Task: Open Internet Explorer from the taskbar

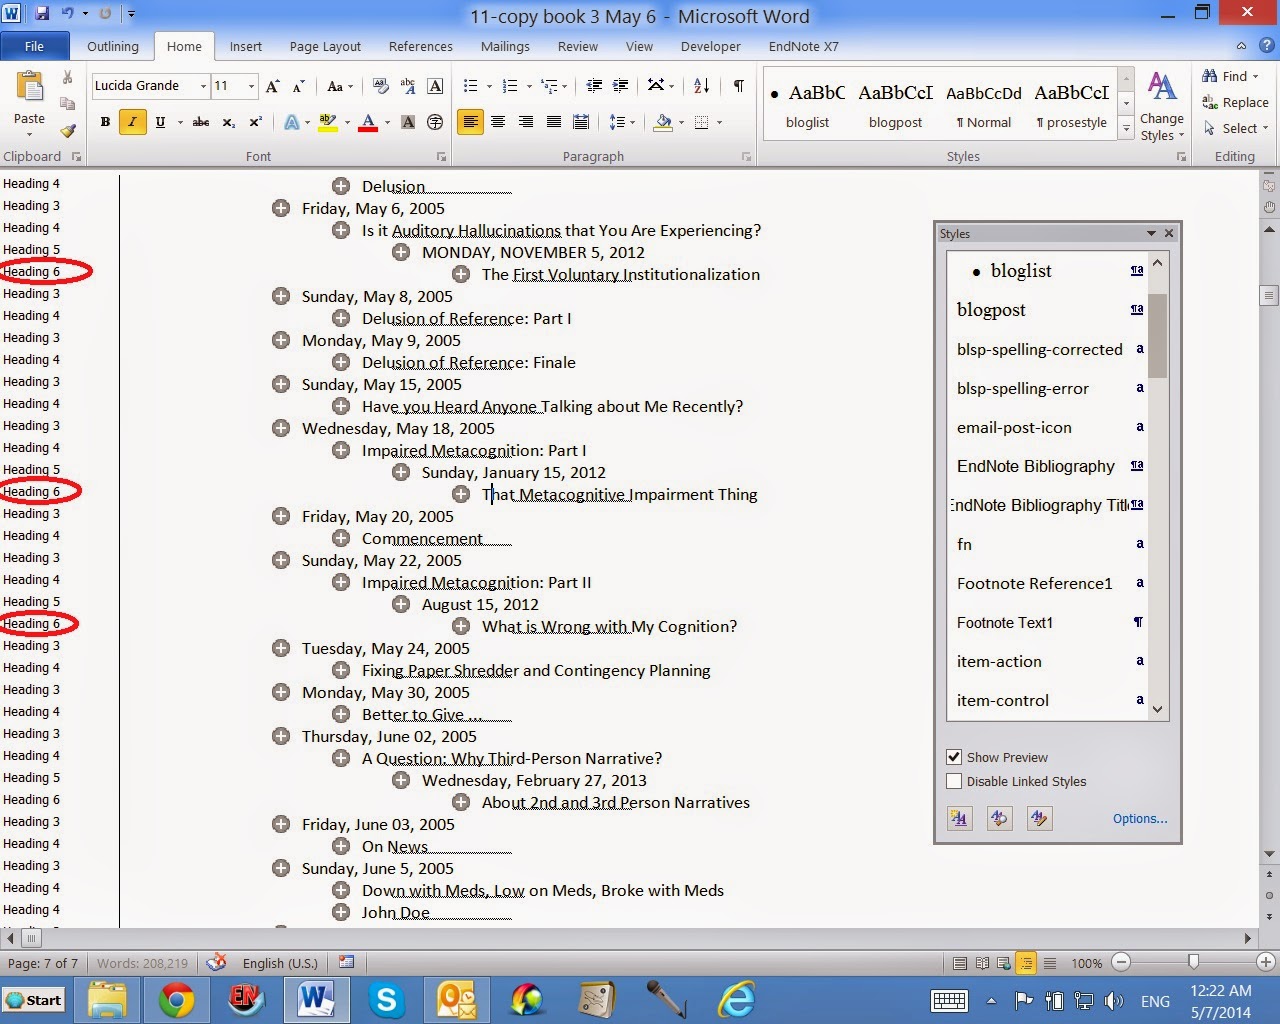Action: [x=738, y=1000]
